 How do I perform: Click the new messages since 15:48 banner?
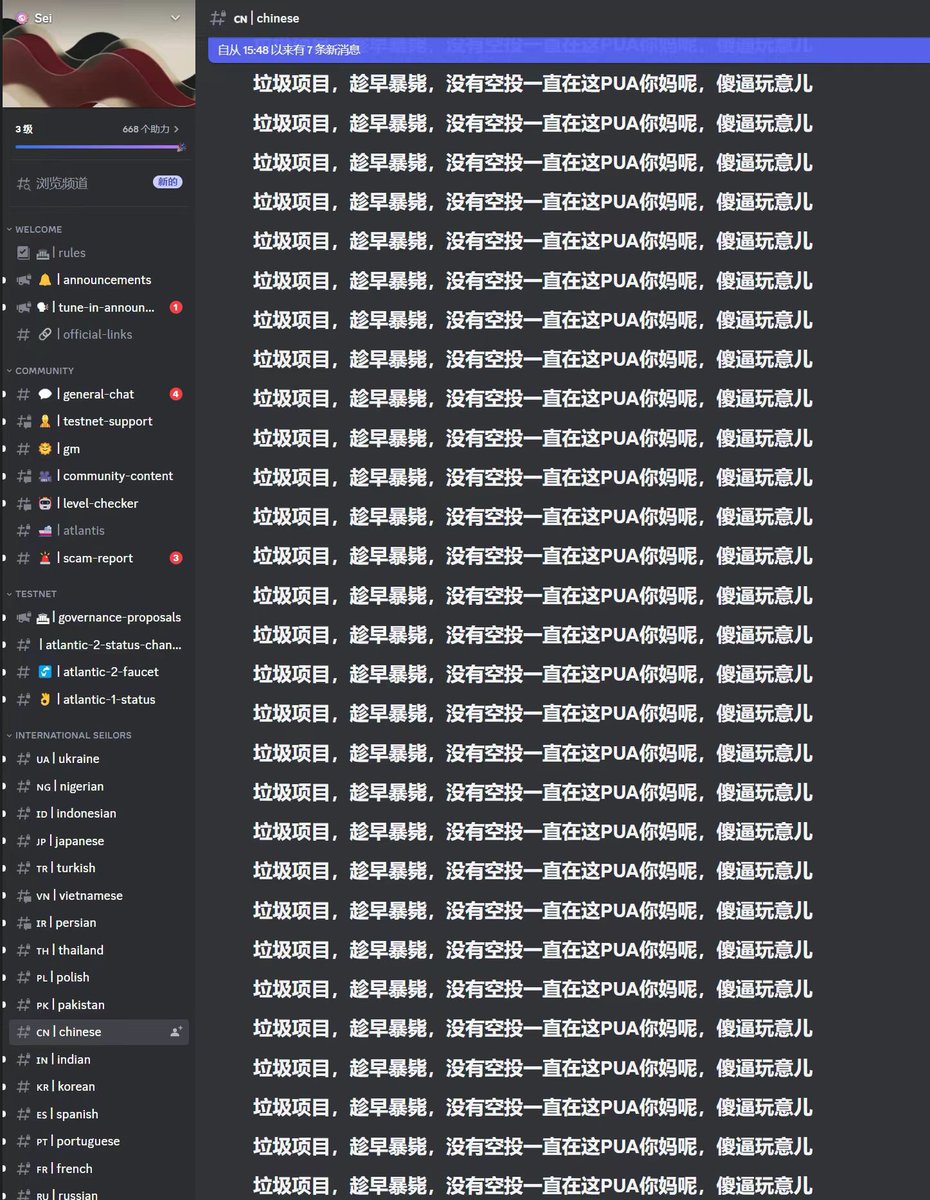point(569,49)
